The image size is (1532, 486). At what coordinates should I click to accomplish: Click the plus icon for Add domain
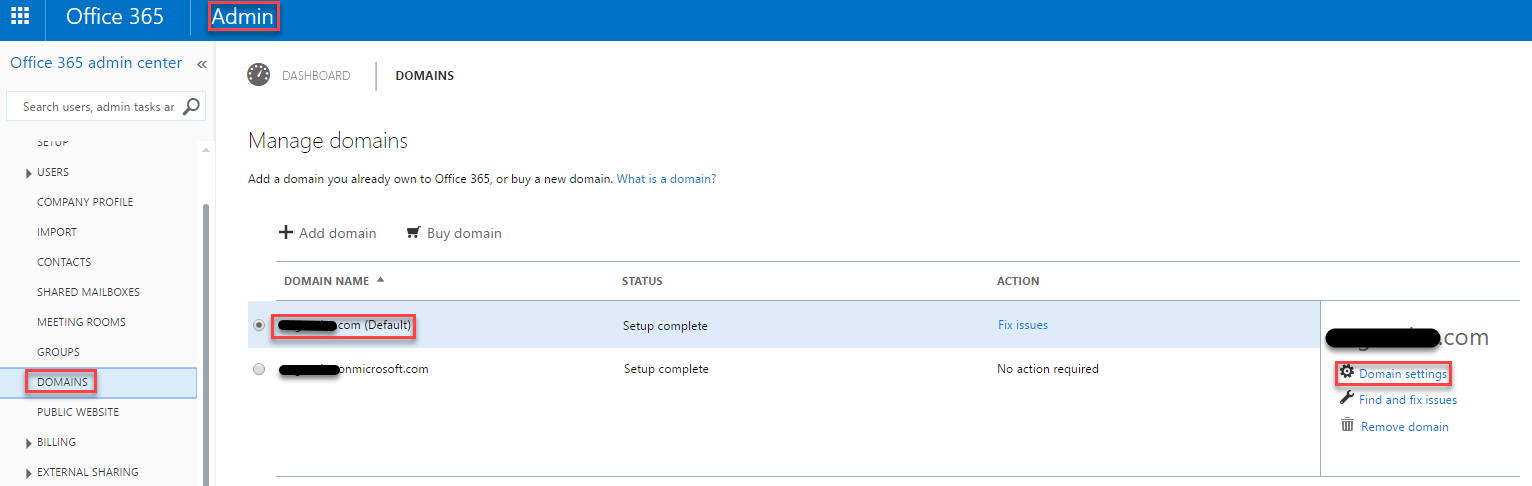(x=286, y=232)
